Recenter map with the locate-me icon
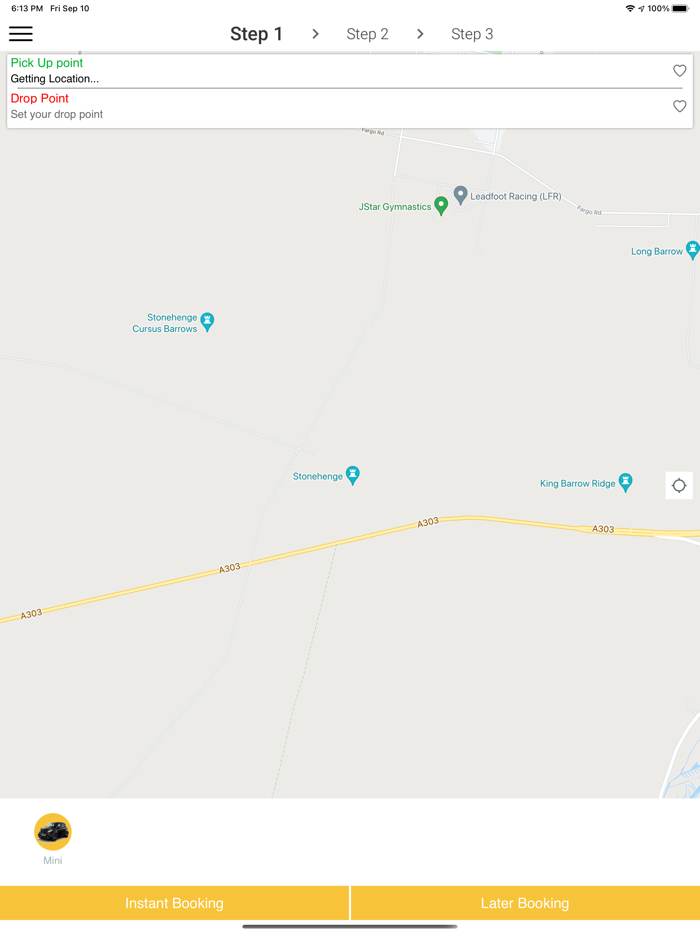Screen dimensions: 700x934 (679, 485)
